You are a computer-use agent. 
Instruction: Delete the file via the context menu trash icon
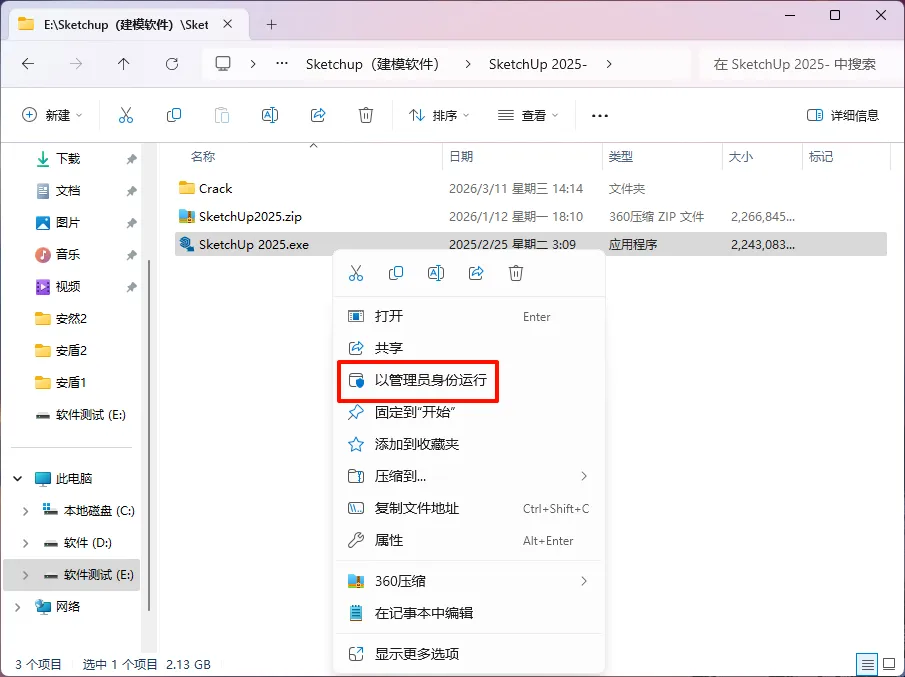coord(516,273)
